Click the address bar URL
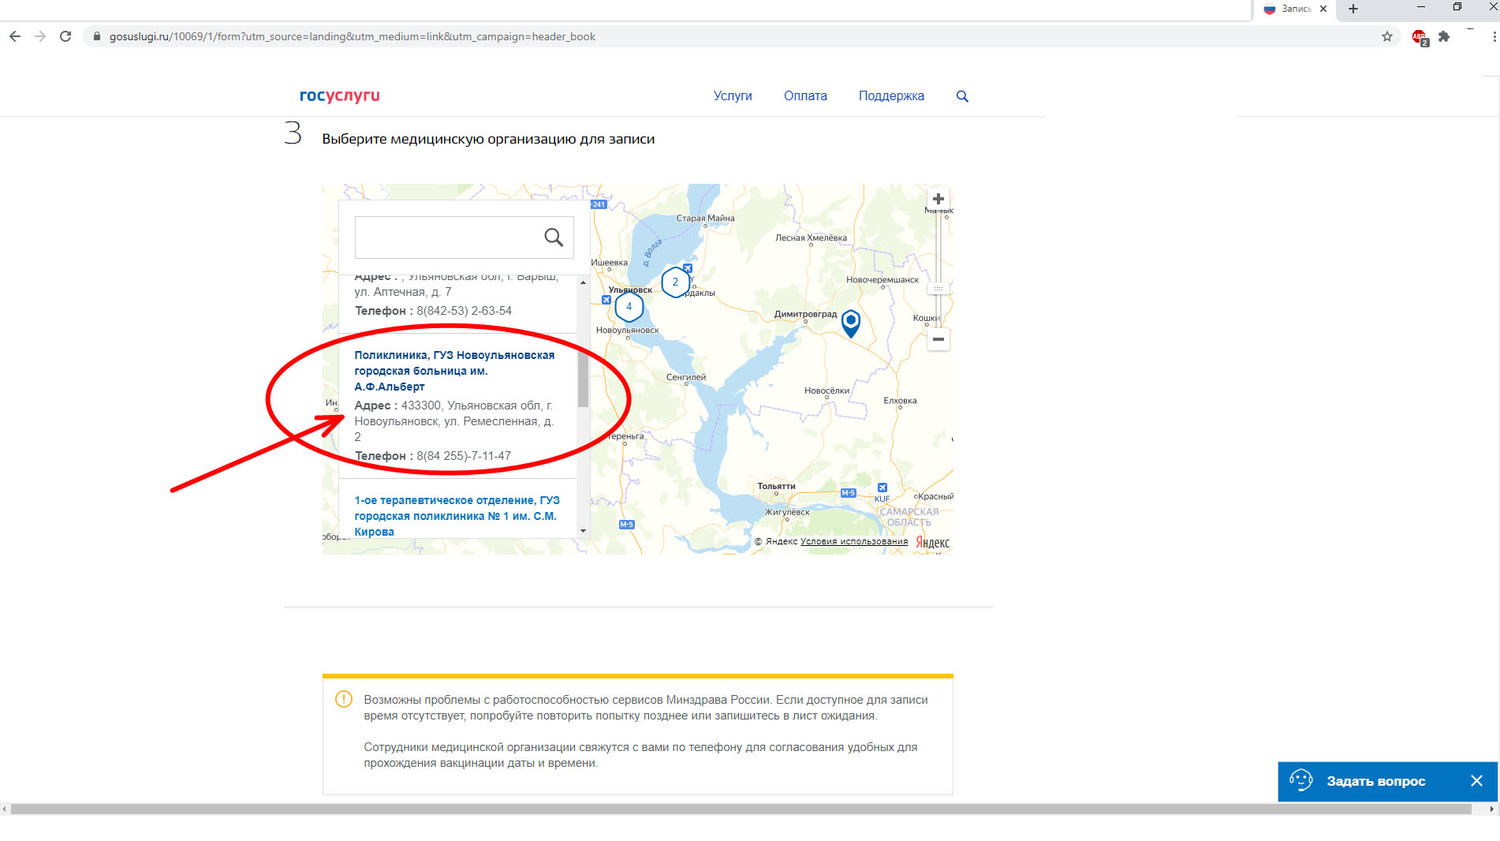Screen dimensions: 1500x841 pos(352,37)
